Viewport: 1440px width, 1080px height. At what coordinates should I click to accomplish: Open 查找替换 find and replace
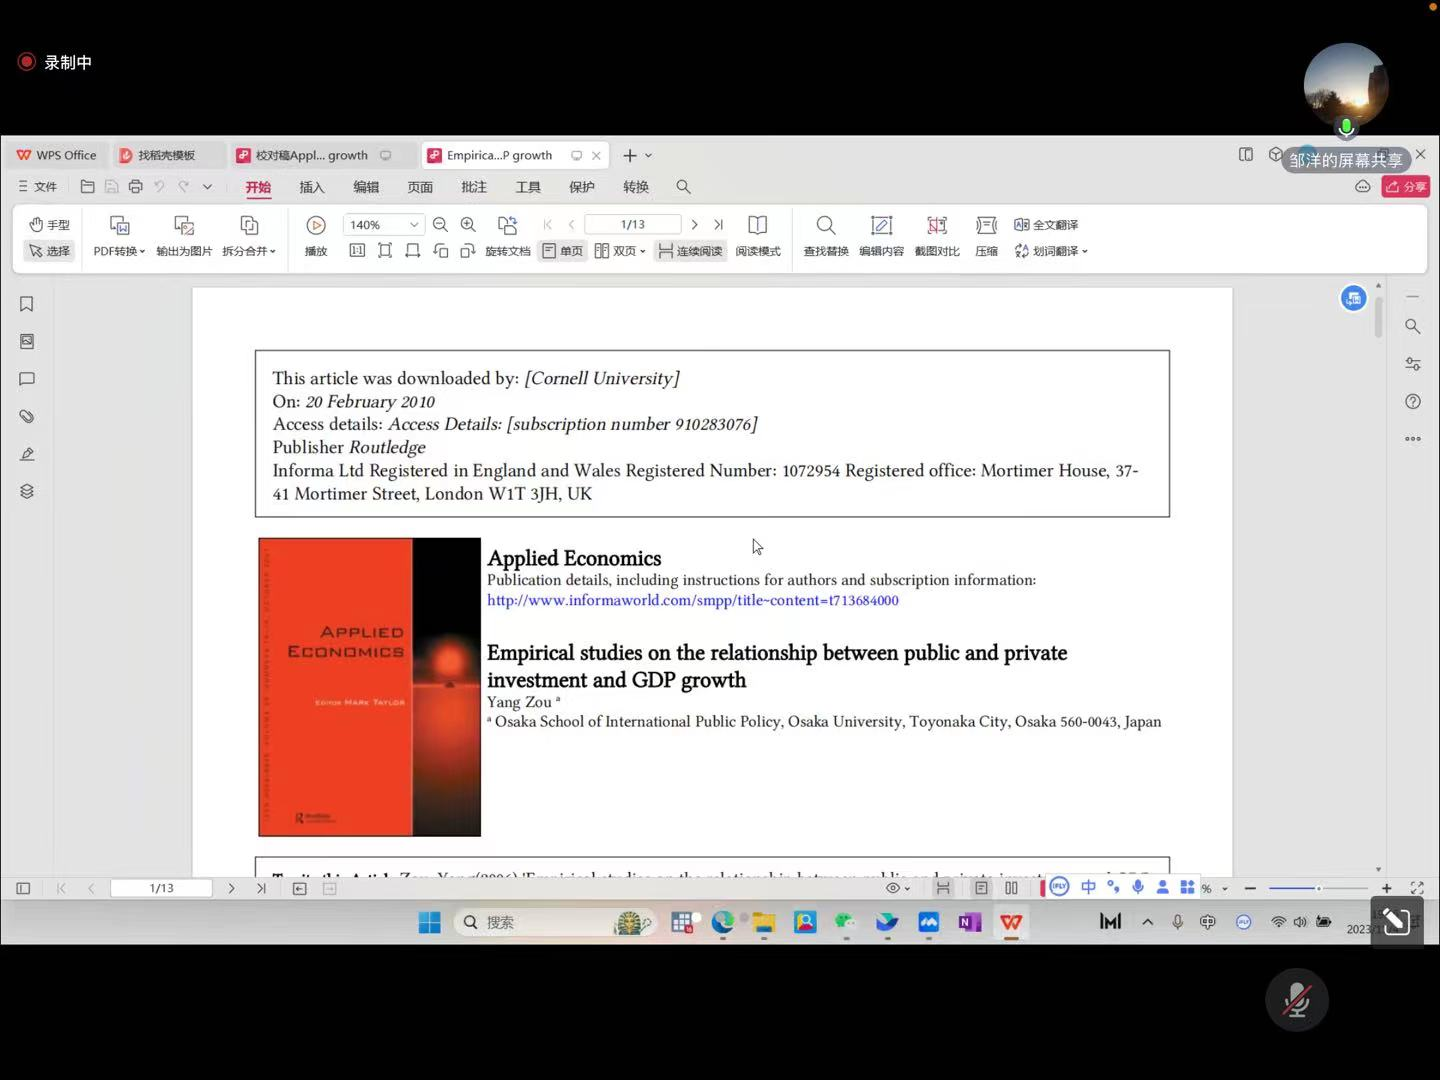826,236
